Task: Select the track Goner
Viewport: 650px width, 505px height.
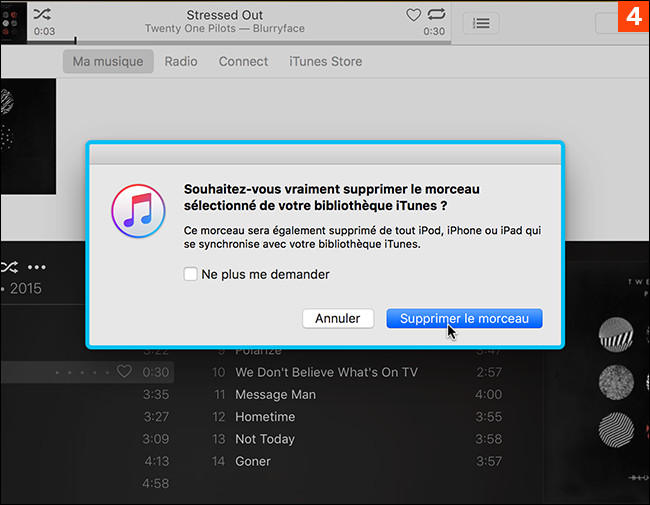Action: pos(253,461)
